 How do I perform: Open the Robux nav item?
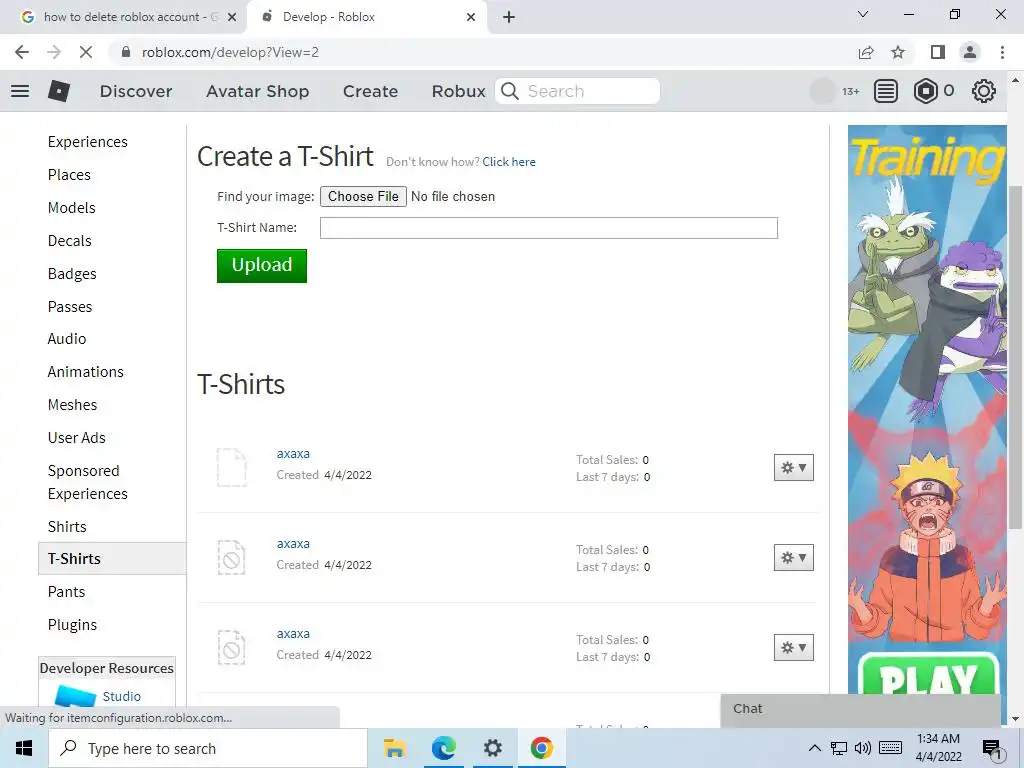[x=458, y=91]
